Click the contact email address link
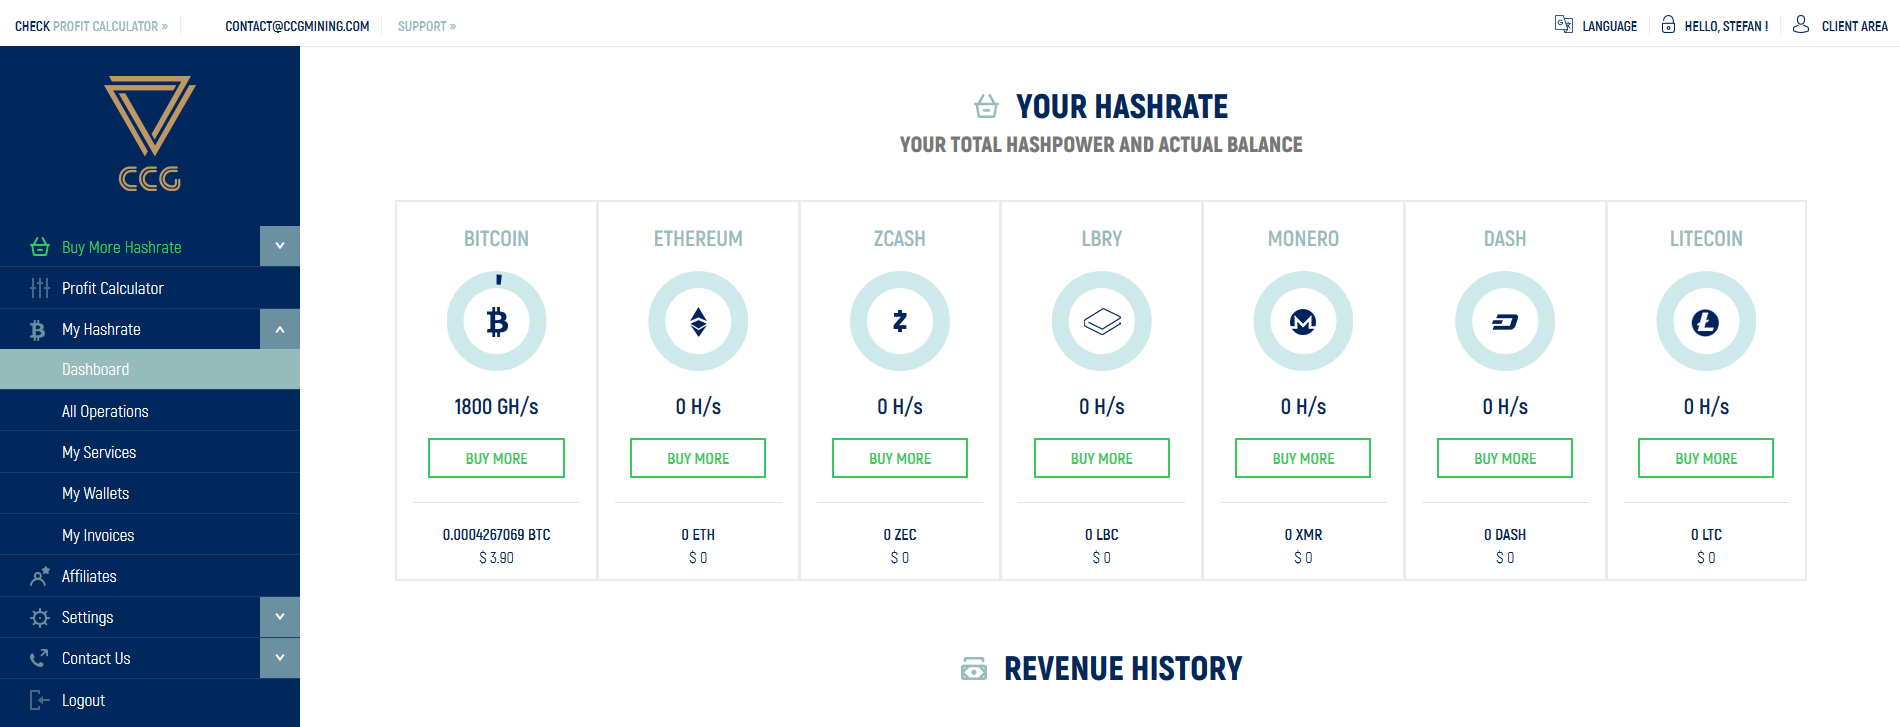This screenshot has height=727, width=1900. pos(297,26)
